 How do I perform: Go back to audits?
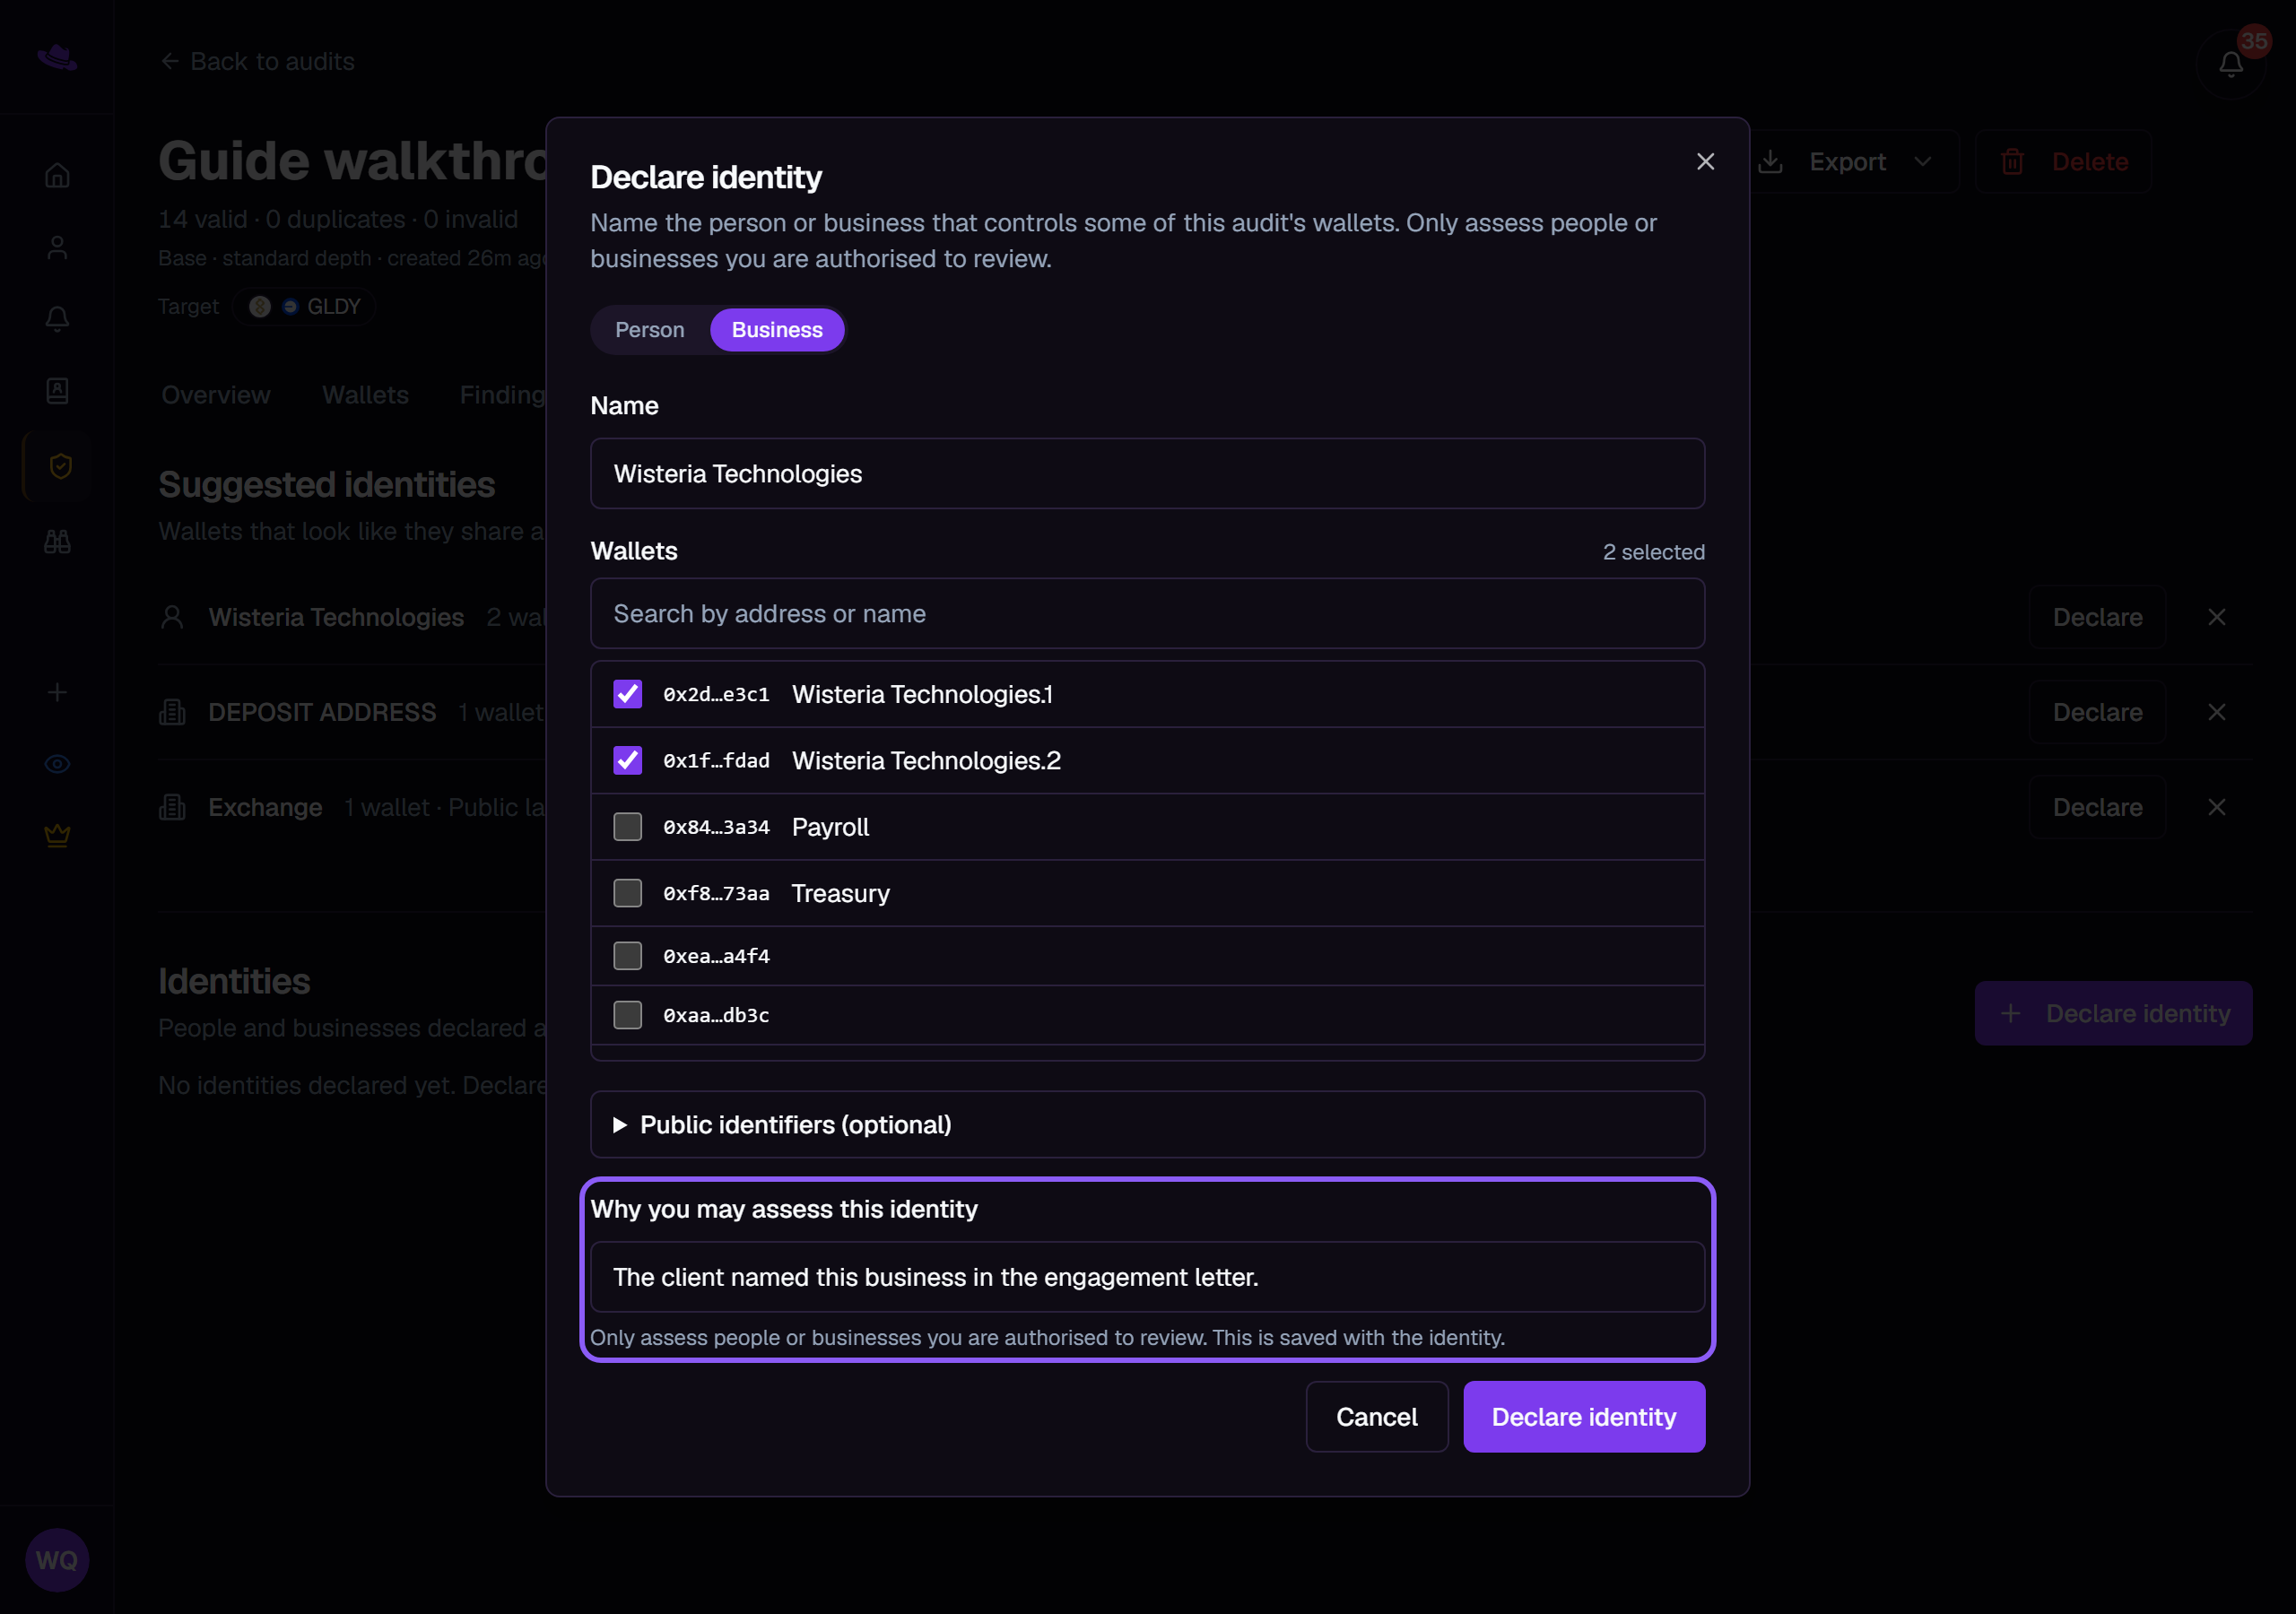pos(257,62)
